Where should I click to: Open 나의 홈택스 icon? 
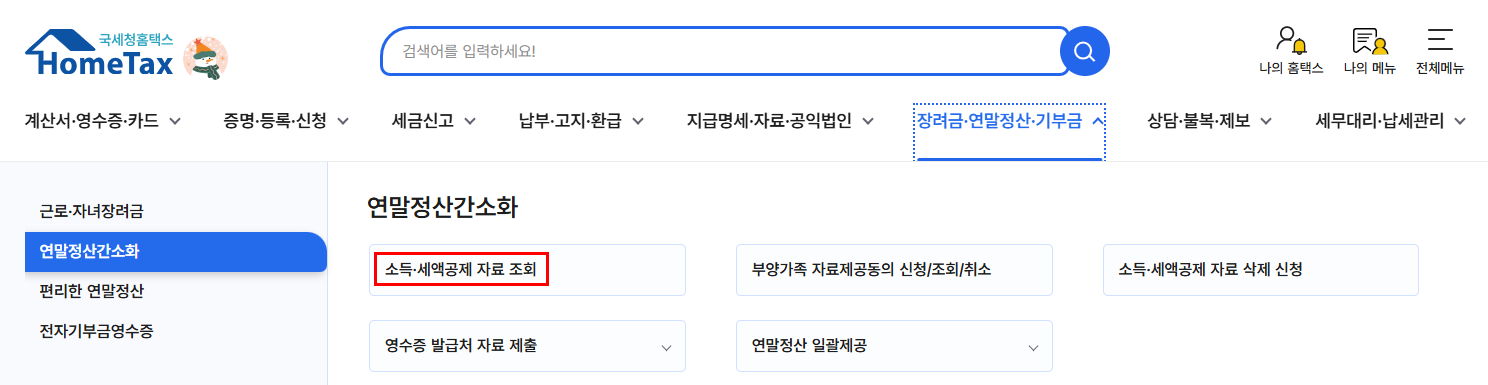click(1291, 51)
